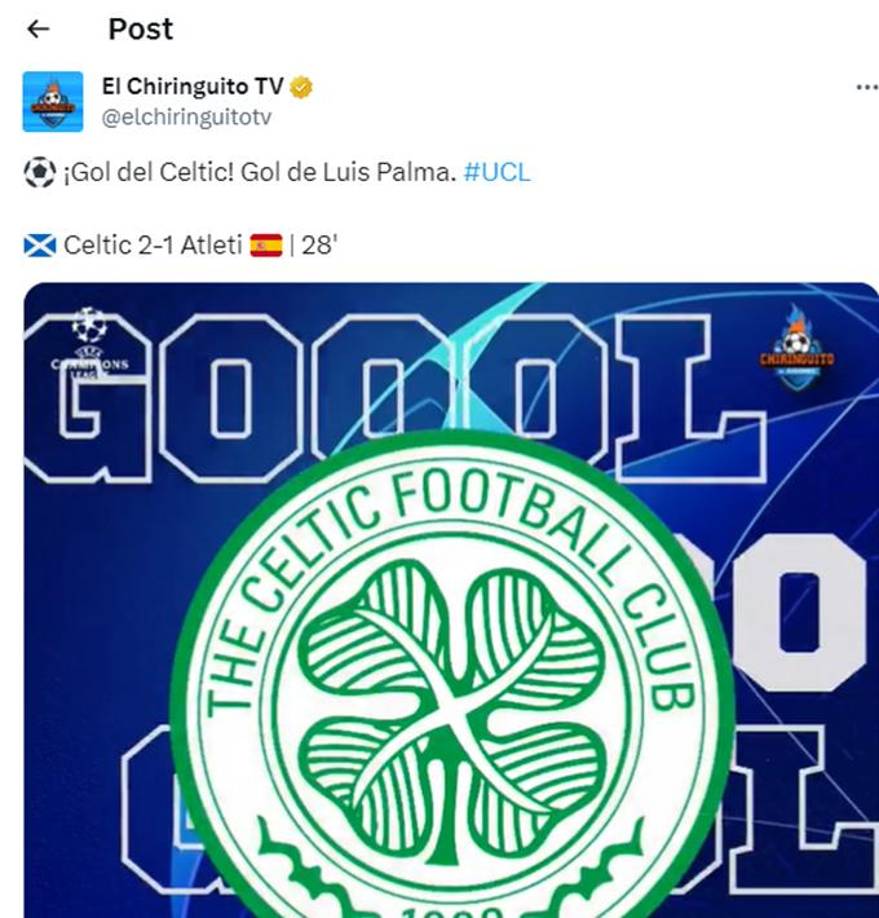879x918 pixels.
Task: Click the soccer ball emoji in the post
Action: (x=39, y=172)
